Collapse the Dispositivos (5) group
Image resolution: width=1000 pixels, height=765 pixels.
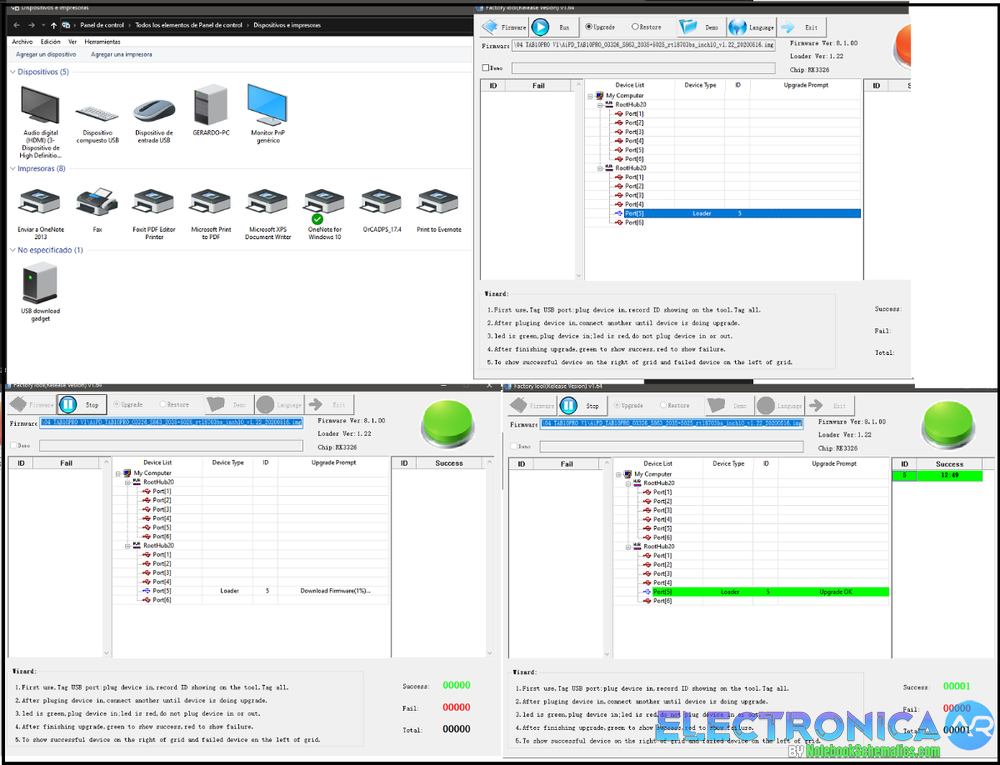(x=13, y=72)
